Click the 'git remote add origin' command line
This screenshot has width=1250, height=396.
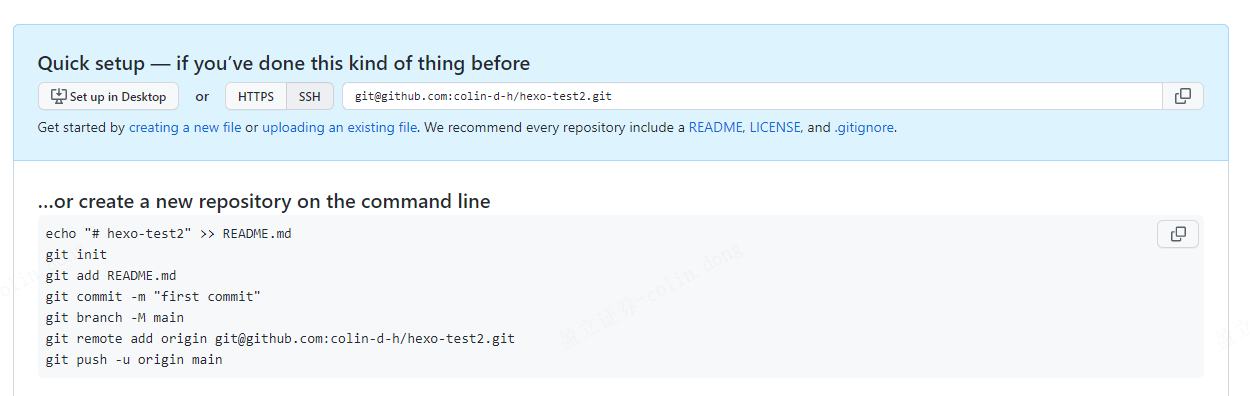click(280, 338)
